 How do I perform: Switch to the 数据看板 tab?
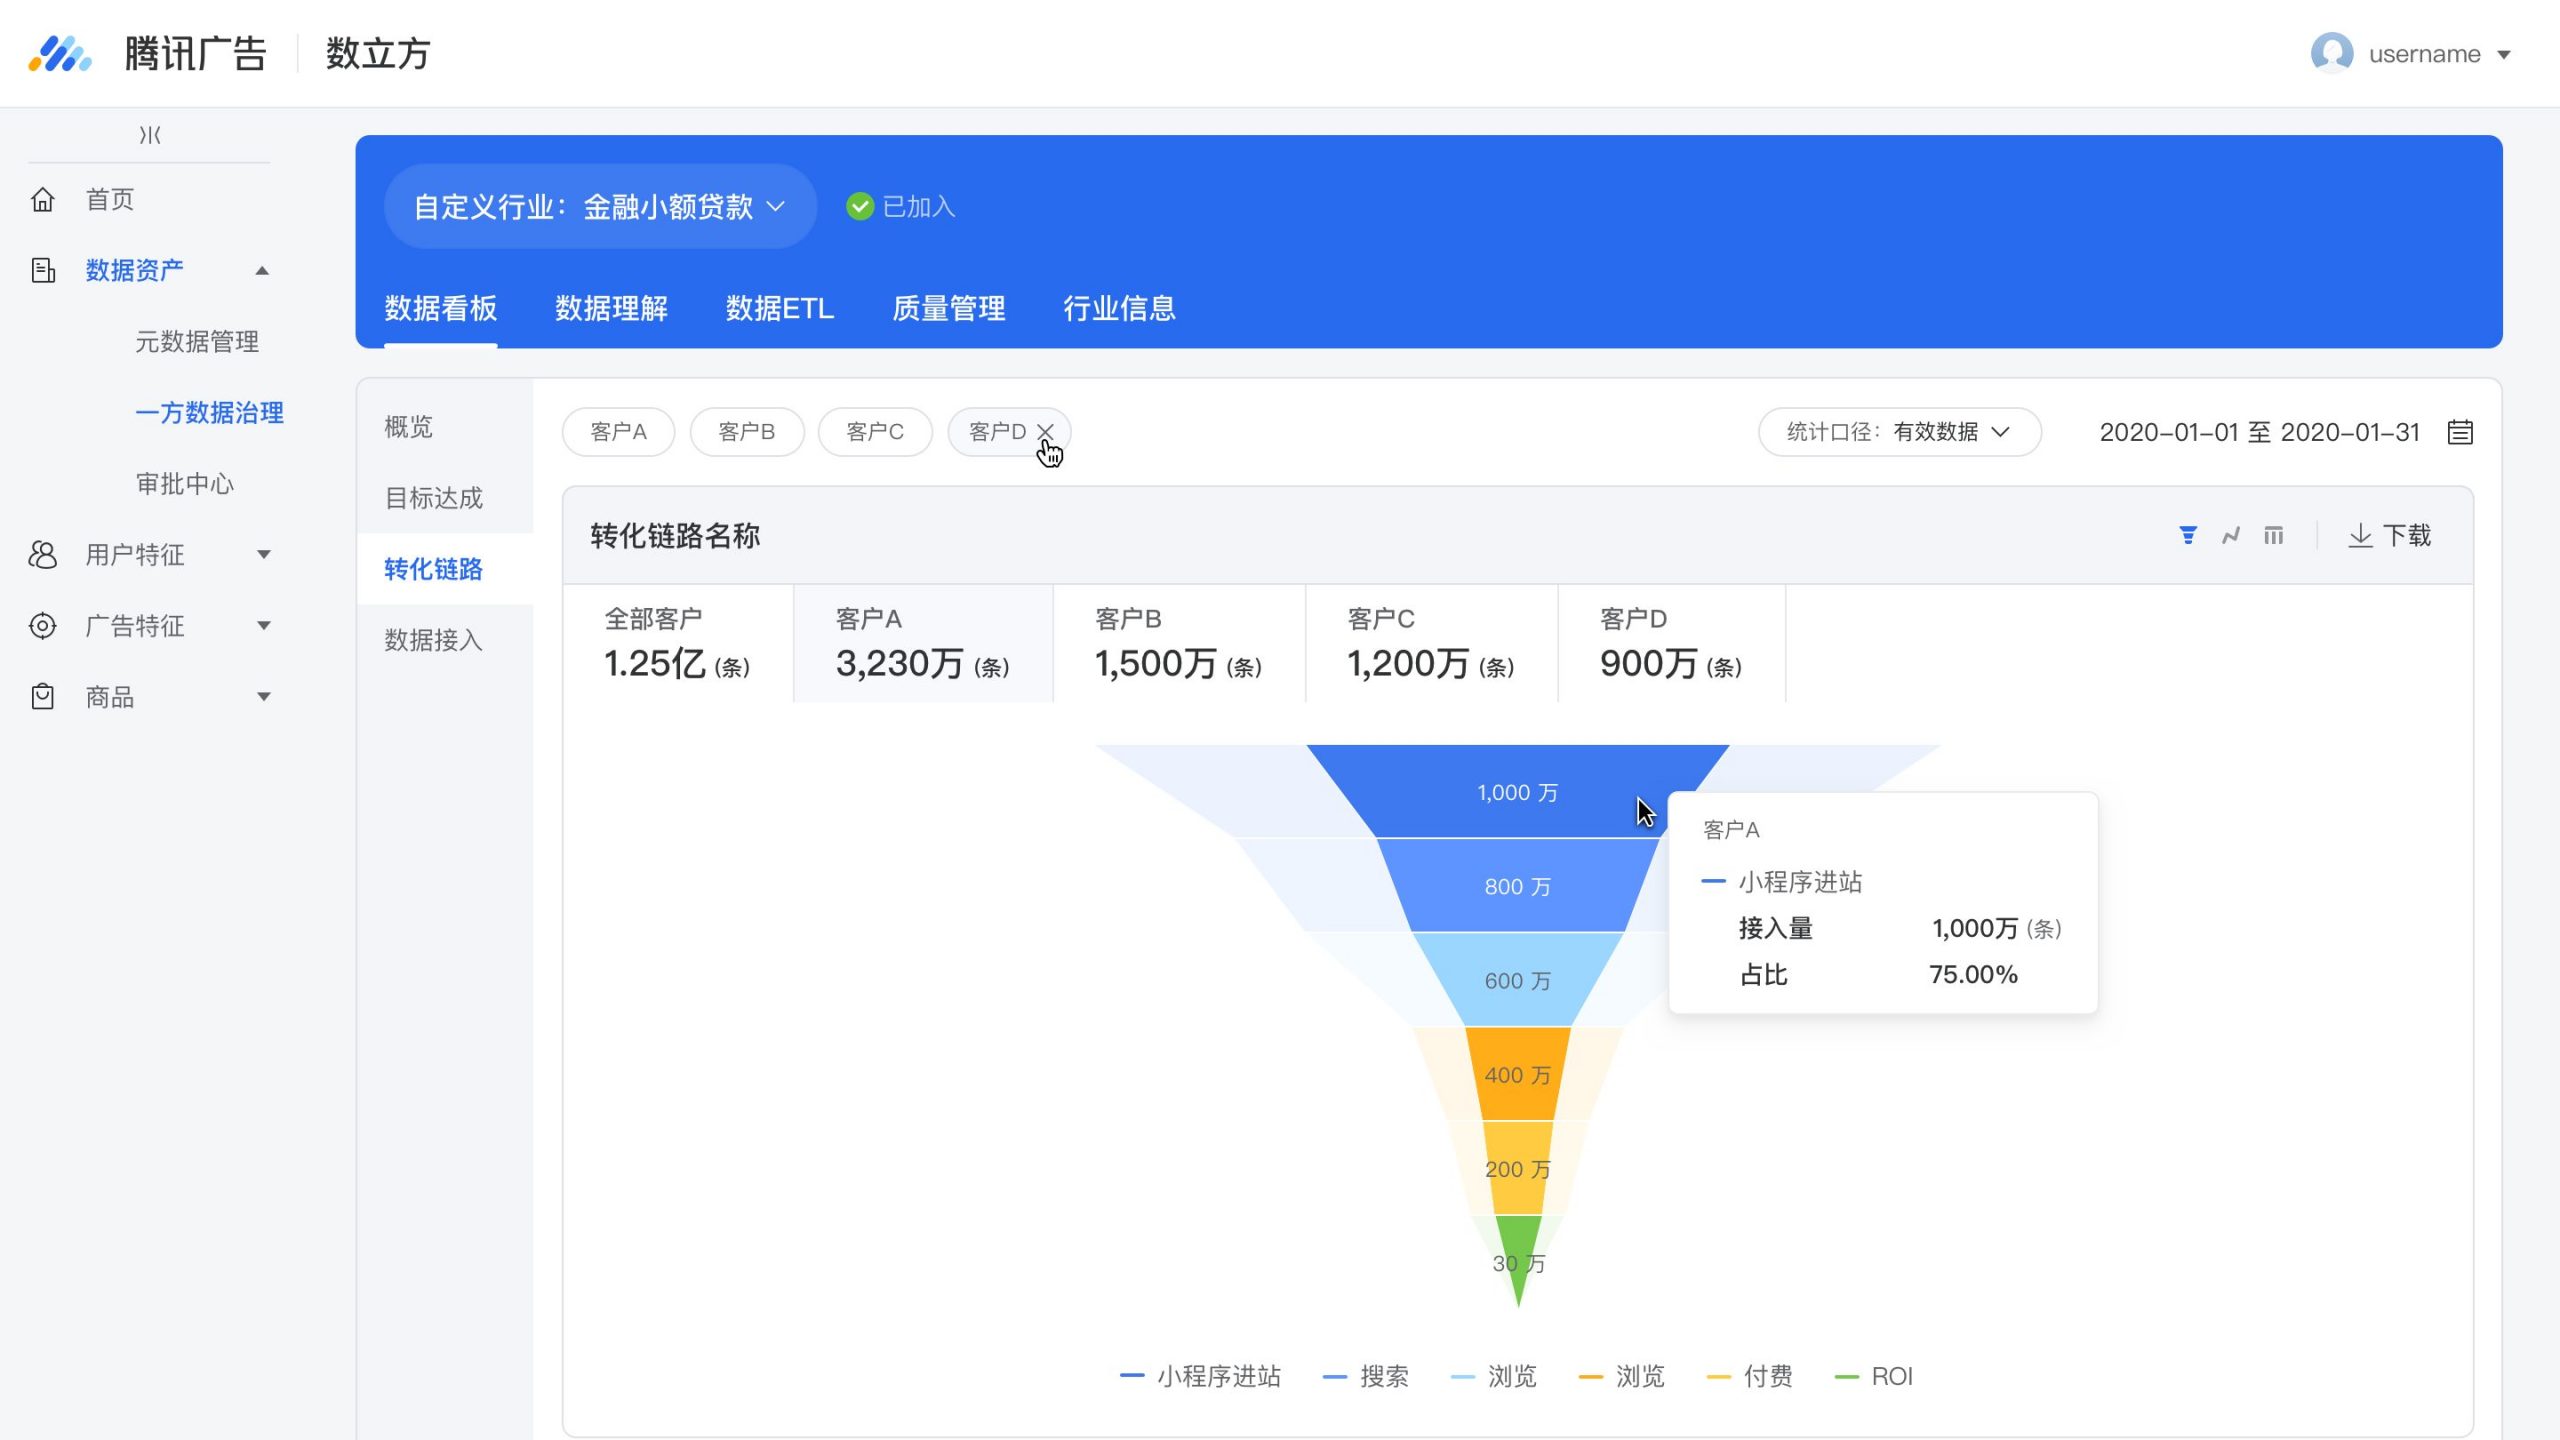(441, 308)
